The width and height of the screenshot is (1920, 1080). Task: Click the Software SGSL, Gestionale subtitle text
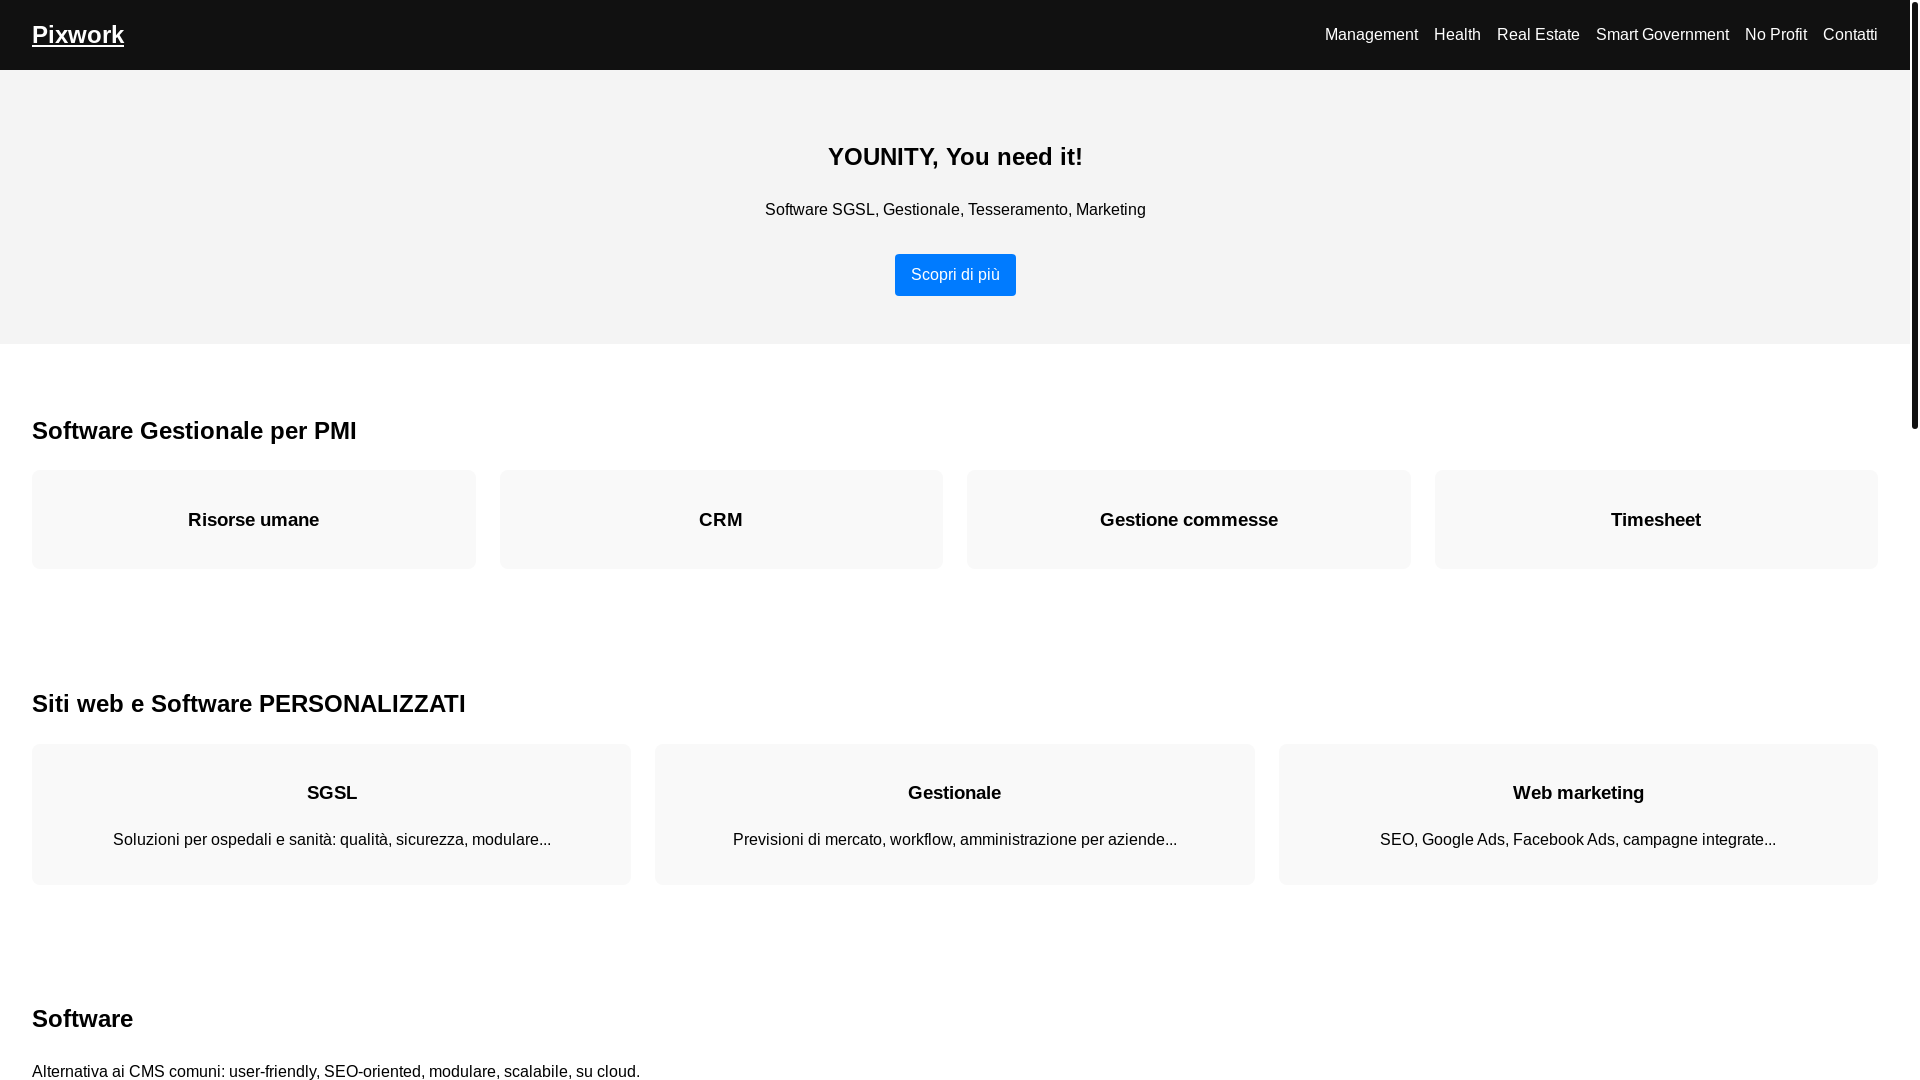pos(955,210)
